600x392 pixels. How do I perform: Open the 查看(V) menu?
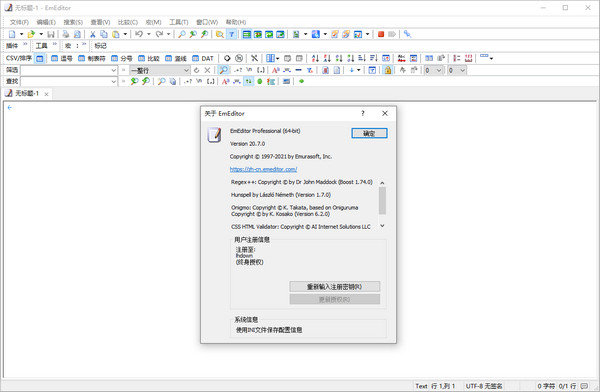click(100, 22)
